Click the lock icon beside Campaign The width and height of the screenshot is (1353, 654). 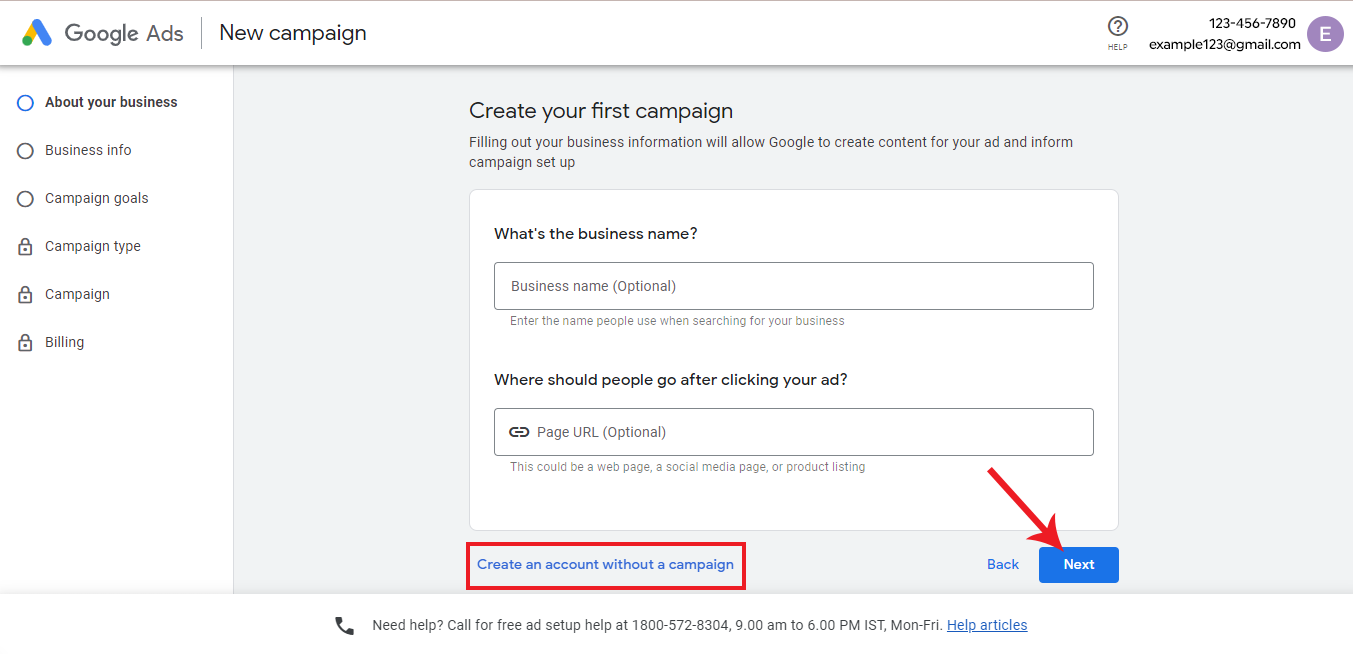point(26,294)
